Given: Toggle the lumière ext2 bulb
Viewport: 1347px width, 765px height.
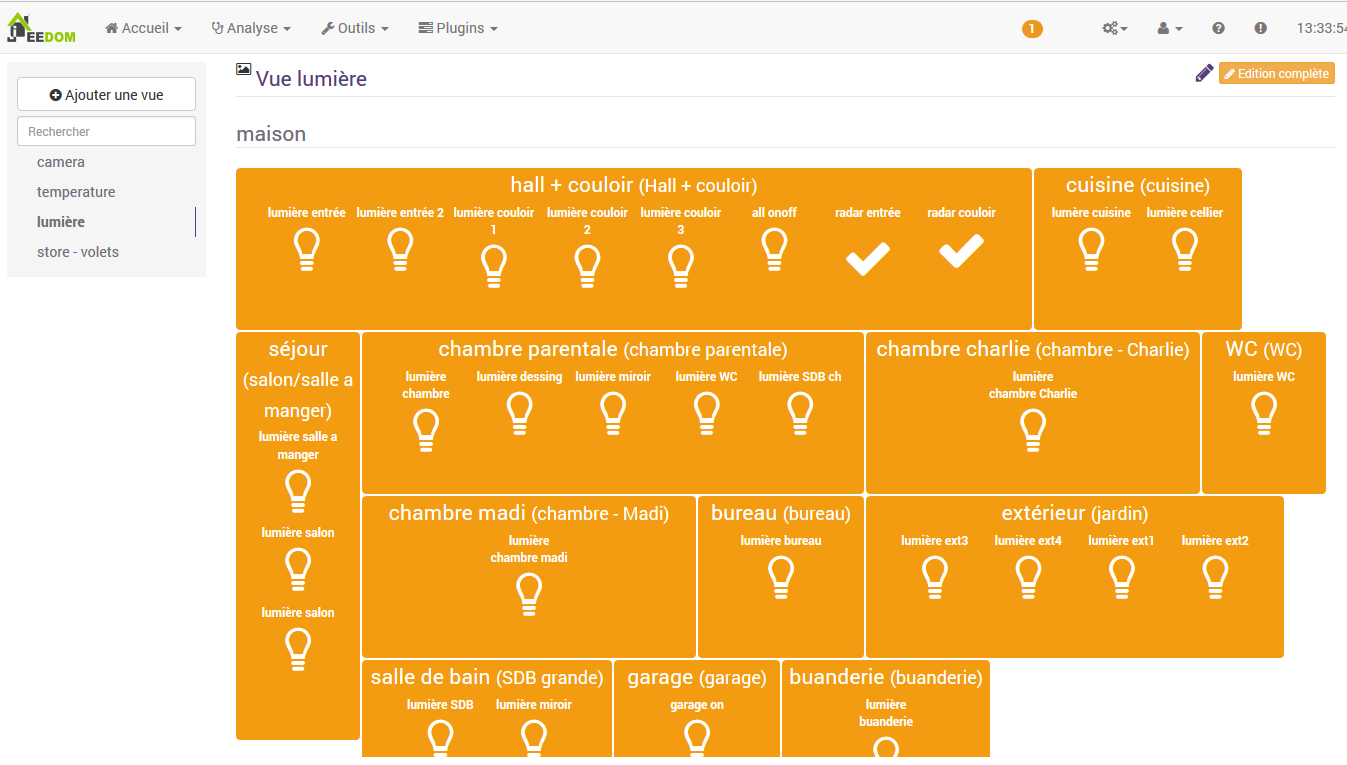Looking at the screenshot, I should click(1215, 577).
